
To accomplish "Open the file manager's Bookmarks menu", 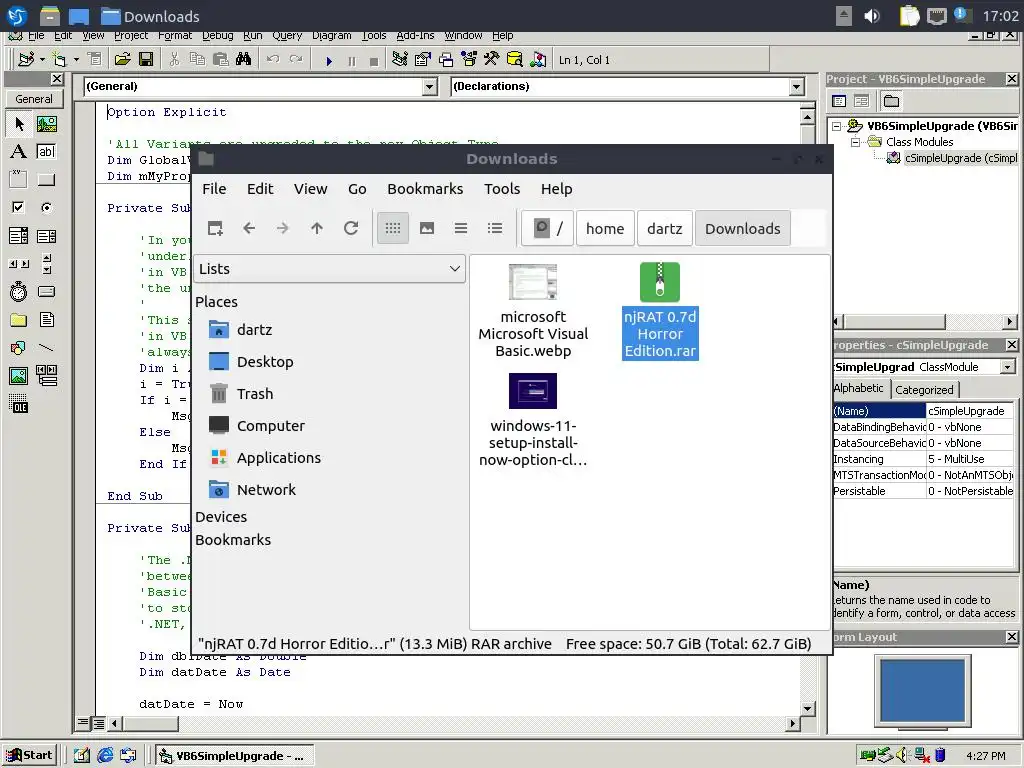I will (x=425, y=189).
